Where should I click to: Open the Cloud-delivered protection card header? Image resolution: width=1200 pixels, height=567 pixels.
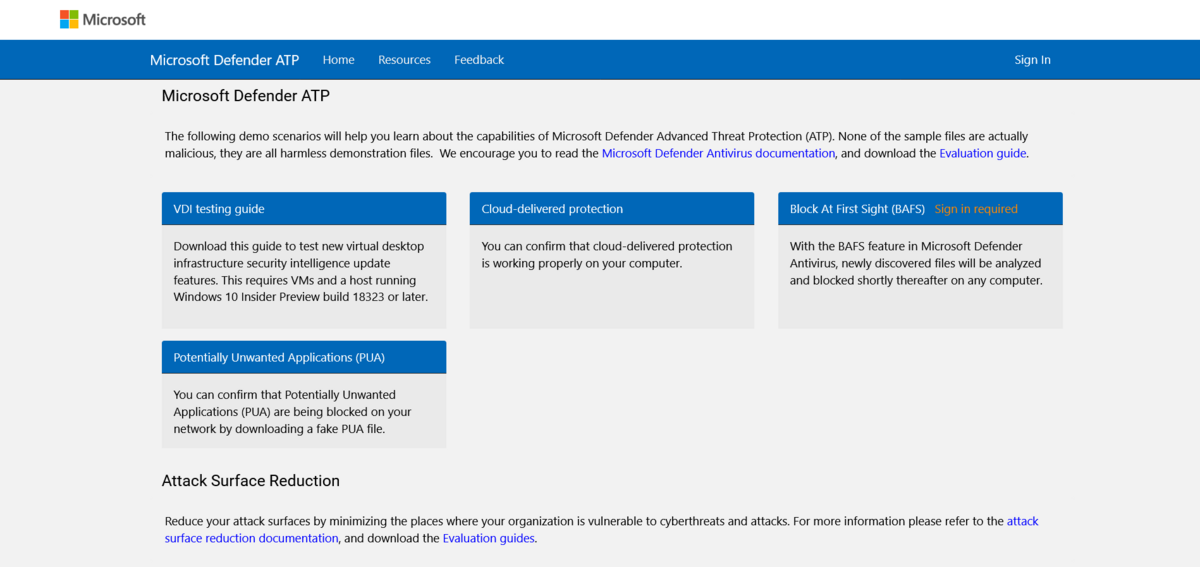(612, 209)
